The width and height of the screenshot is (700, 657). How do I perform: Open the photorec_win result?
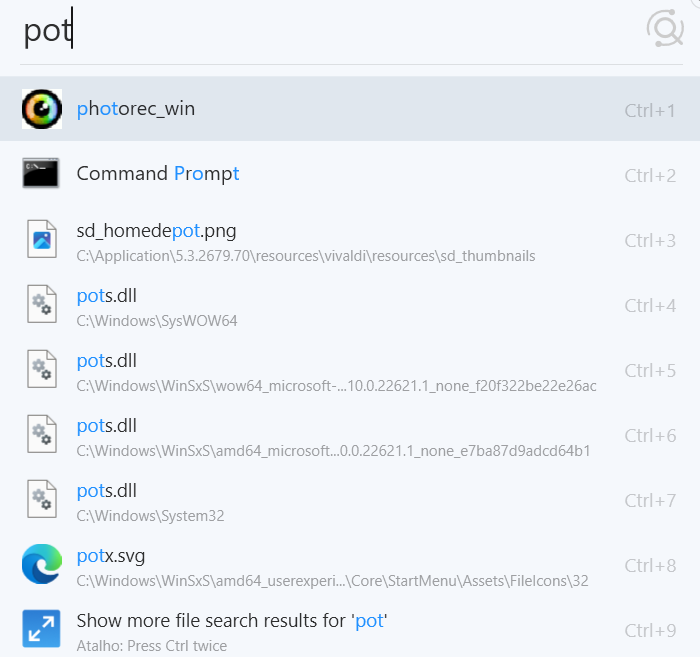350,109
